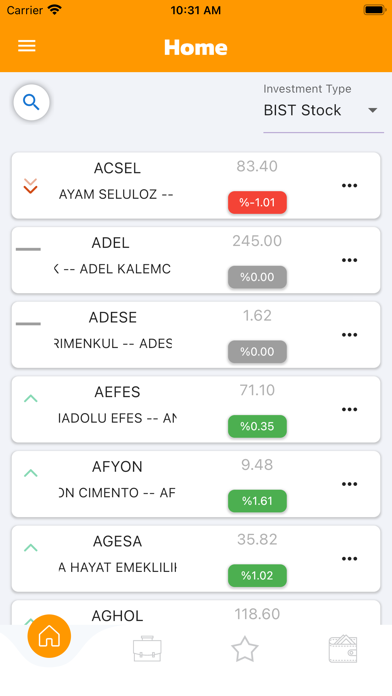Open more options for ADEL
Screen dimensions: 392x696
coord(349,260)
